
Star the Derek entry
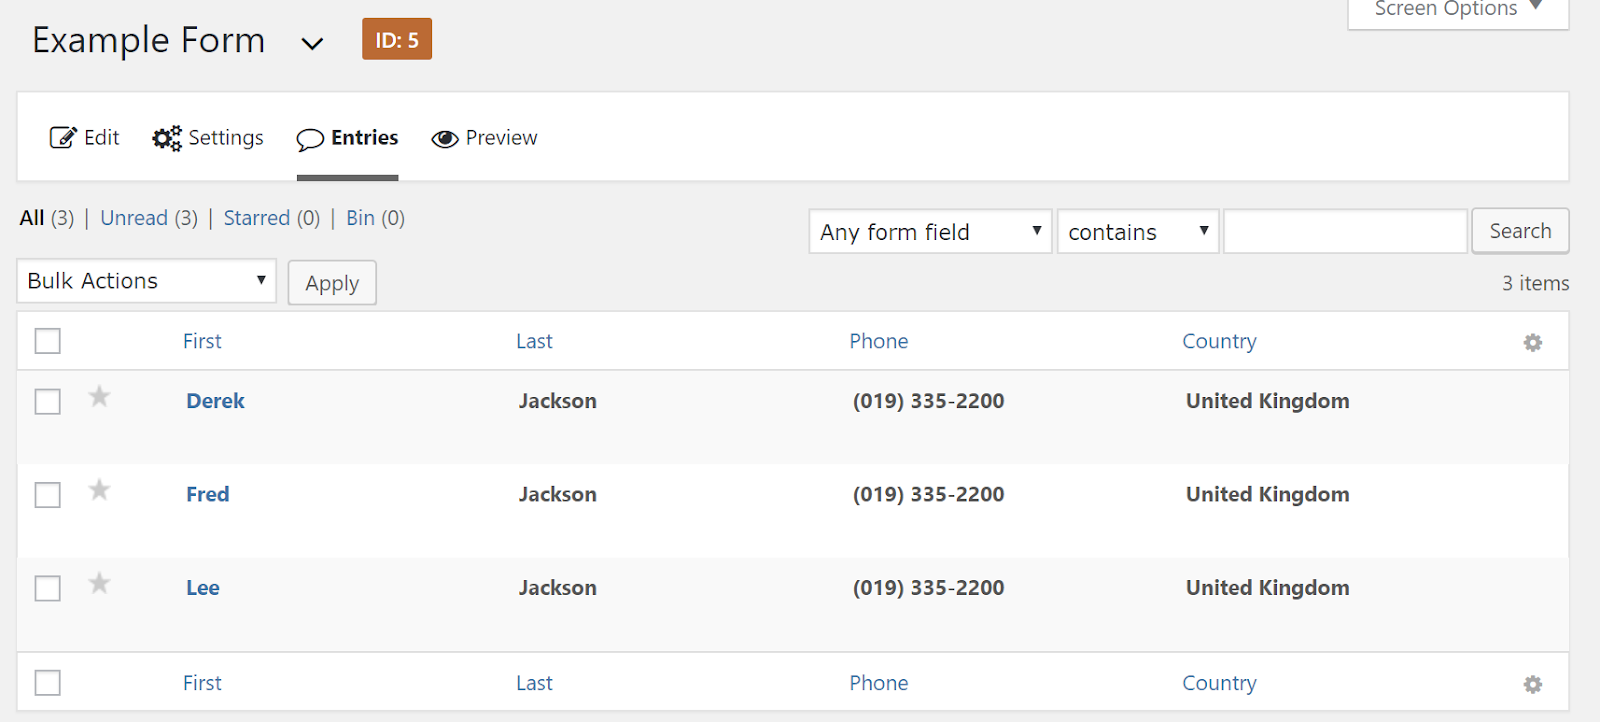coord(99,397)
